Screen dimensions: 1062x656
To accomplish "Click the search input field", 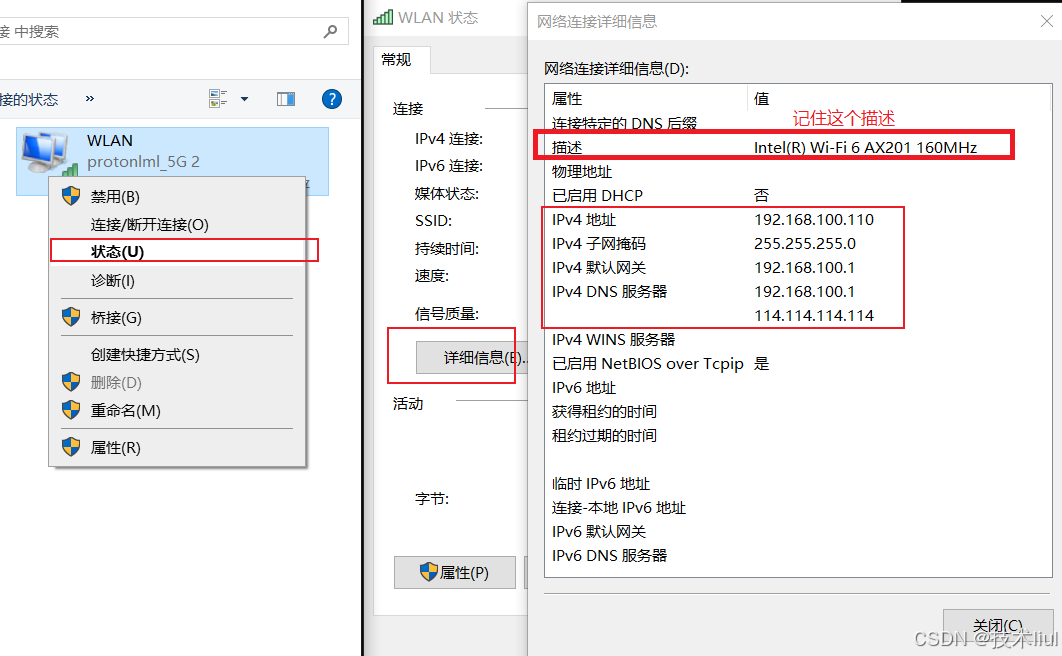I will pyautogui.click(x=174, y=31).
